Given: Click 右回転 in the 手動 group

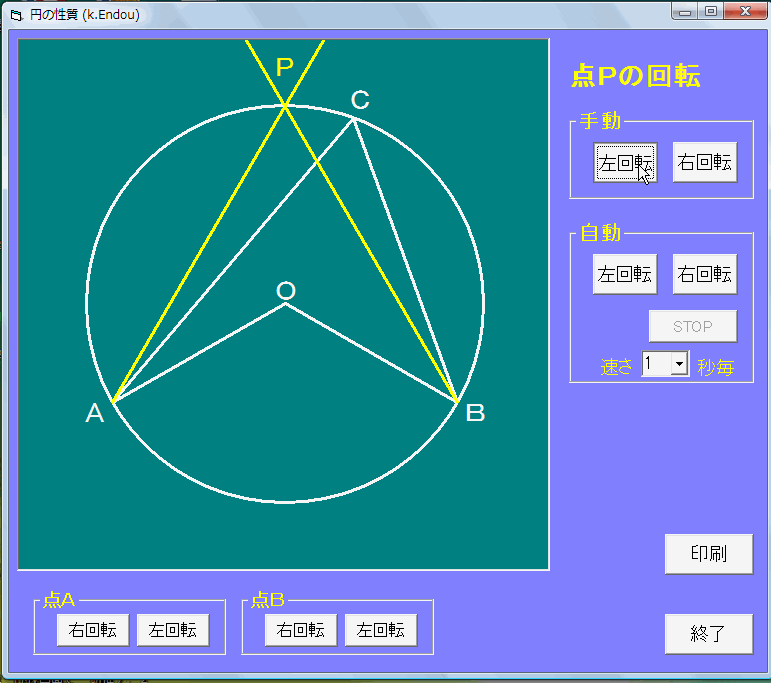Looking at the screenshot, I should (x=705, y=162).
